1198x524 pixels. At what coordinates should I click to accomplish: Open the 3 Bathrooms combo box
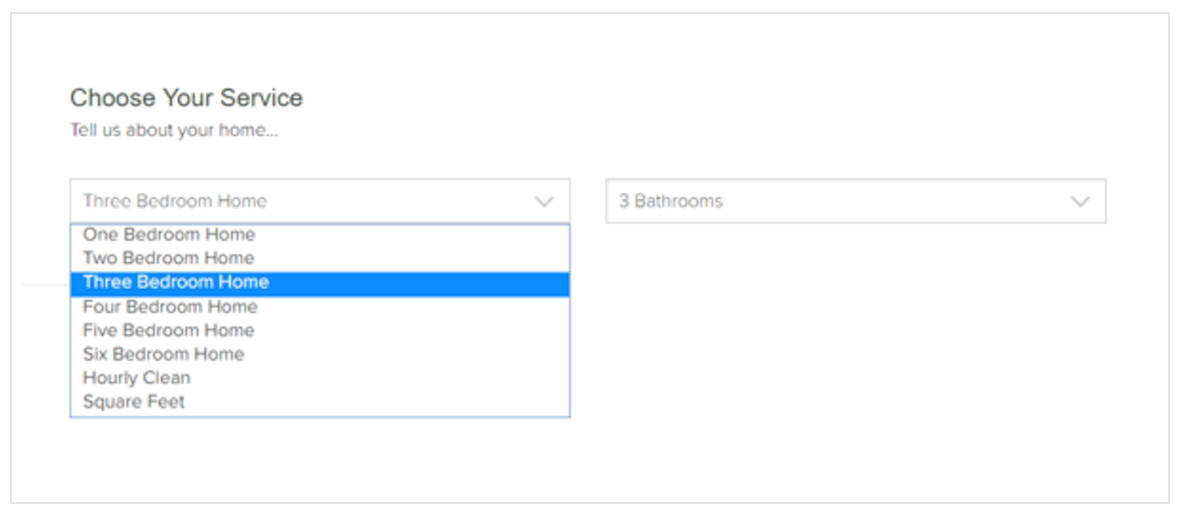tap(856, 201)
